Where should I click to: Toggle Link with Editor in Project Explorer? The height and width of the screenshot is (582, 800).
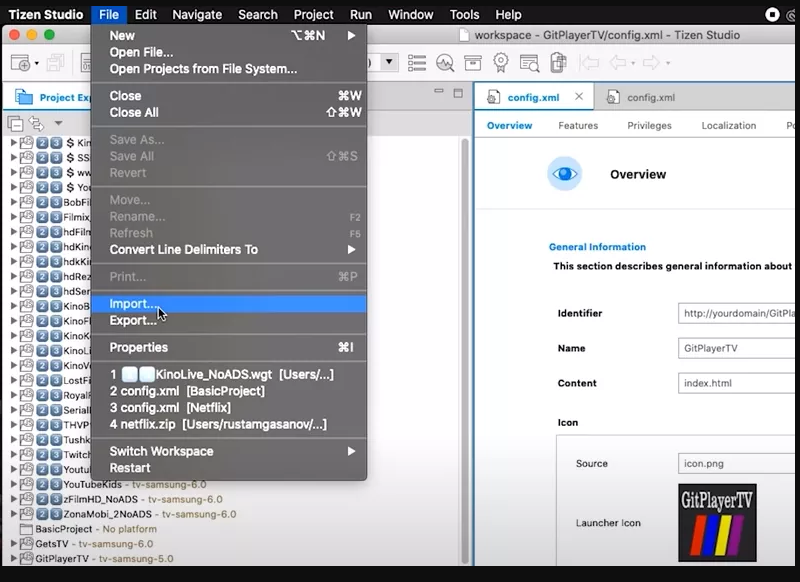(x=36, y=124)
